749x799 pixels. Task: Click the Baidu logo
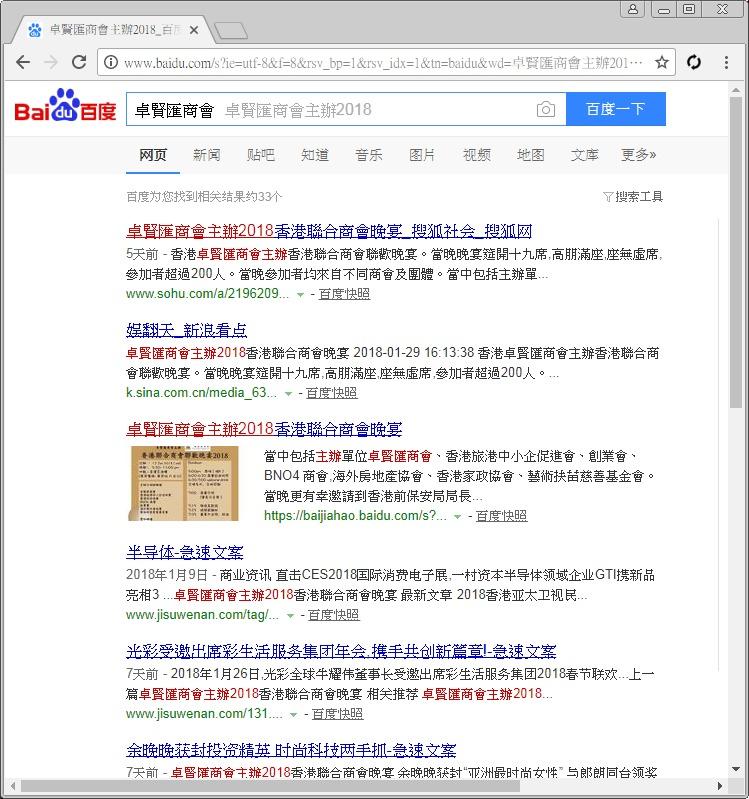pyautogui.click(x=65, y=106)
